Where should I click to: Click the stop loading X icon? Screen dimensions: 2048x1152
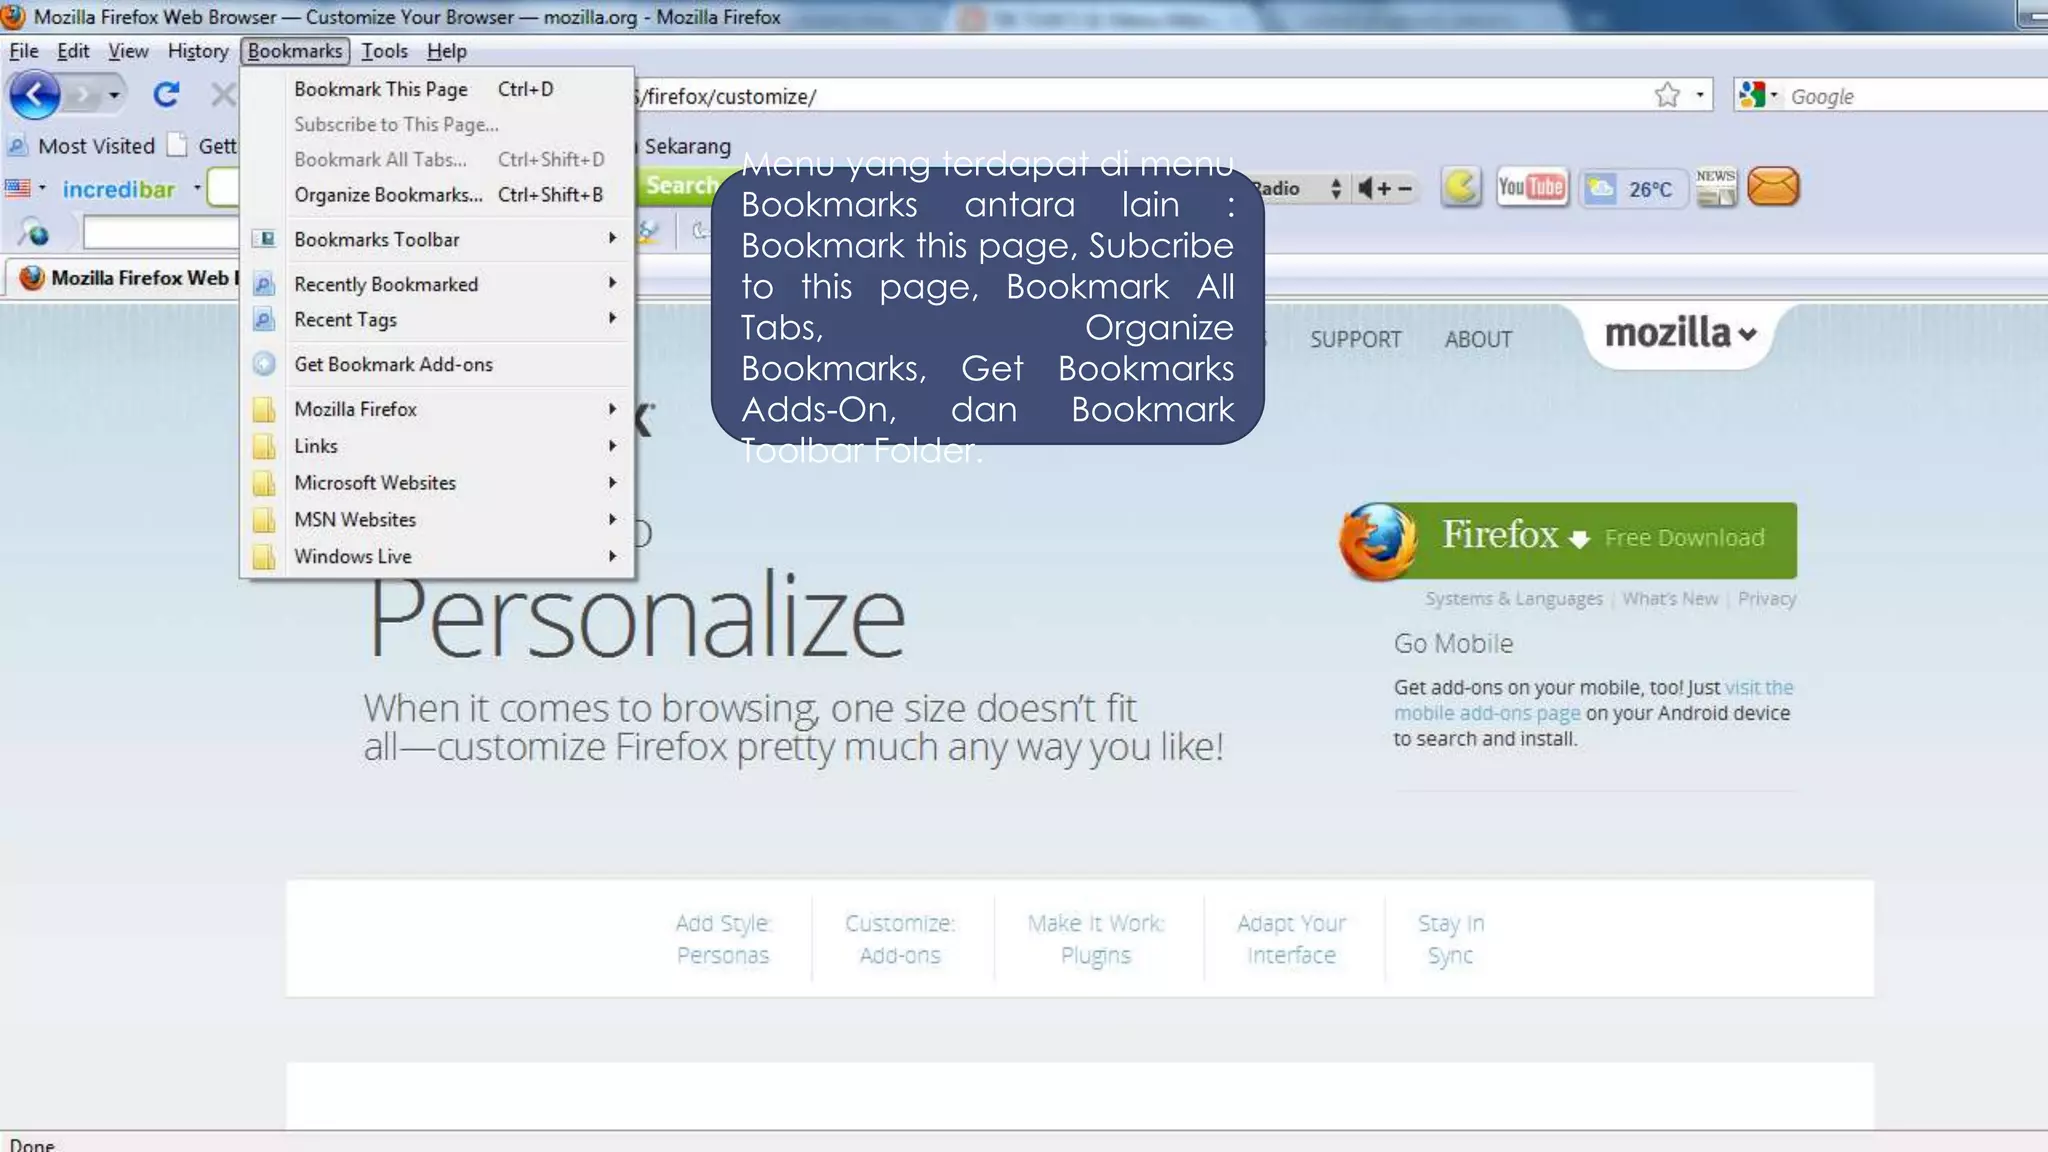(223, 95)
